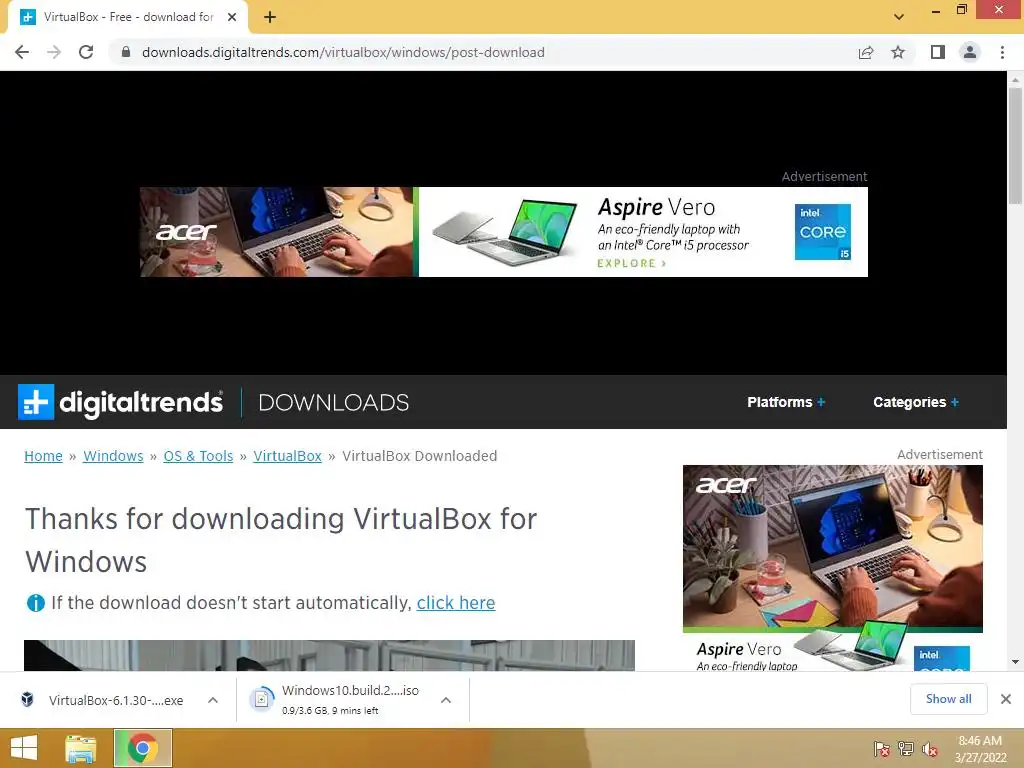This screenshot has height=768, width=1024.
Task: Click the scrollbar down arrow
Action: click(1015, 662)
